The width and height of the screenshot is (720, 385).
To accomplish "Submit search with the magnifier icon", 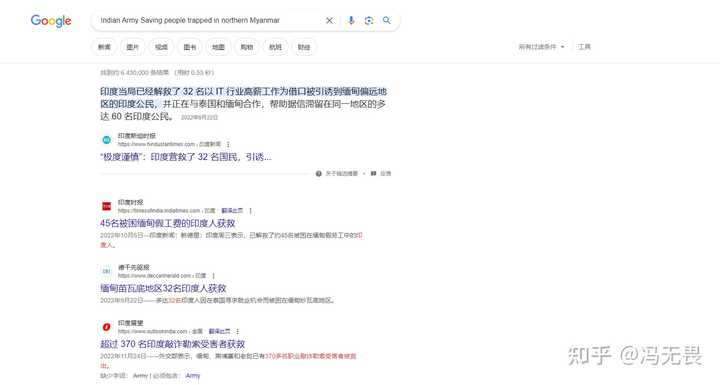I will [387, 21].
